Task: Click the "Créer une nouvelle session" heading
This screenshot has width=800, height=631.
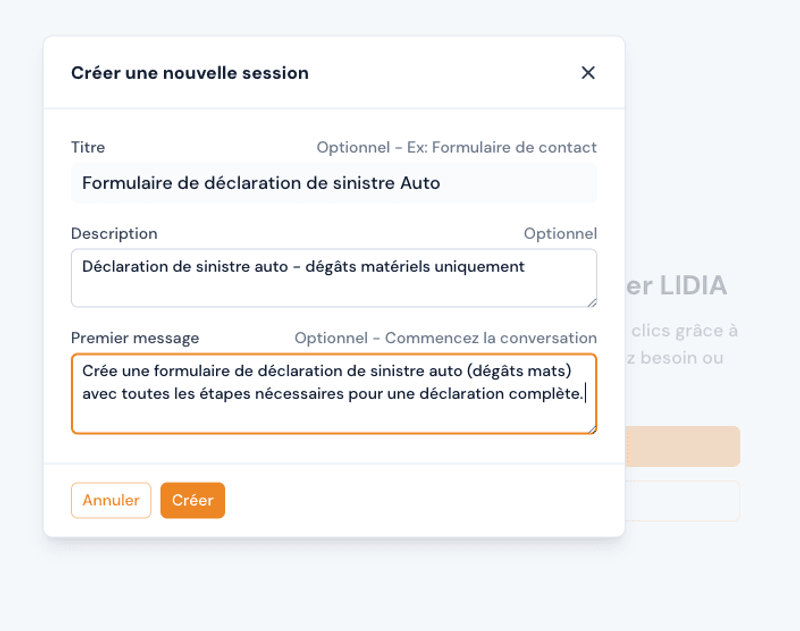Action: [x=190, y=72]
